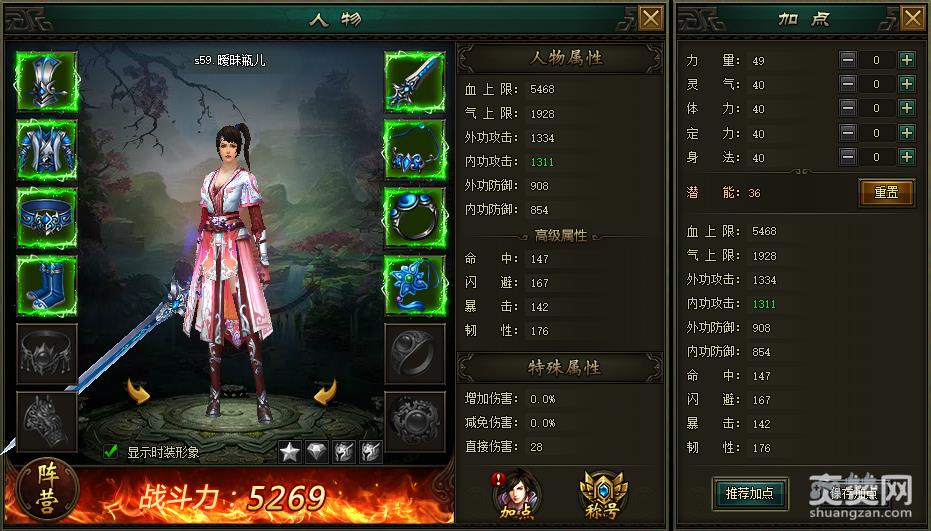Rotate the character left with the arrow
This screenshot has width=931, height=531.
[x=138, y=391]
